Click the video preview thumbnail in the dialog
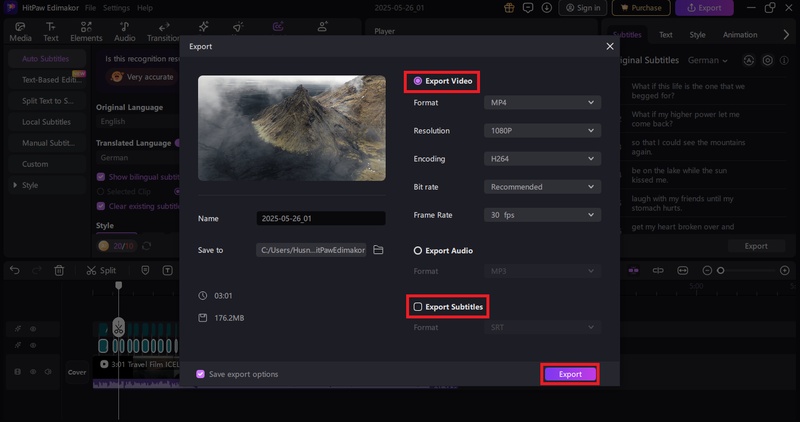800x422 pixels. [292, 128]
